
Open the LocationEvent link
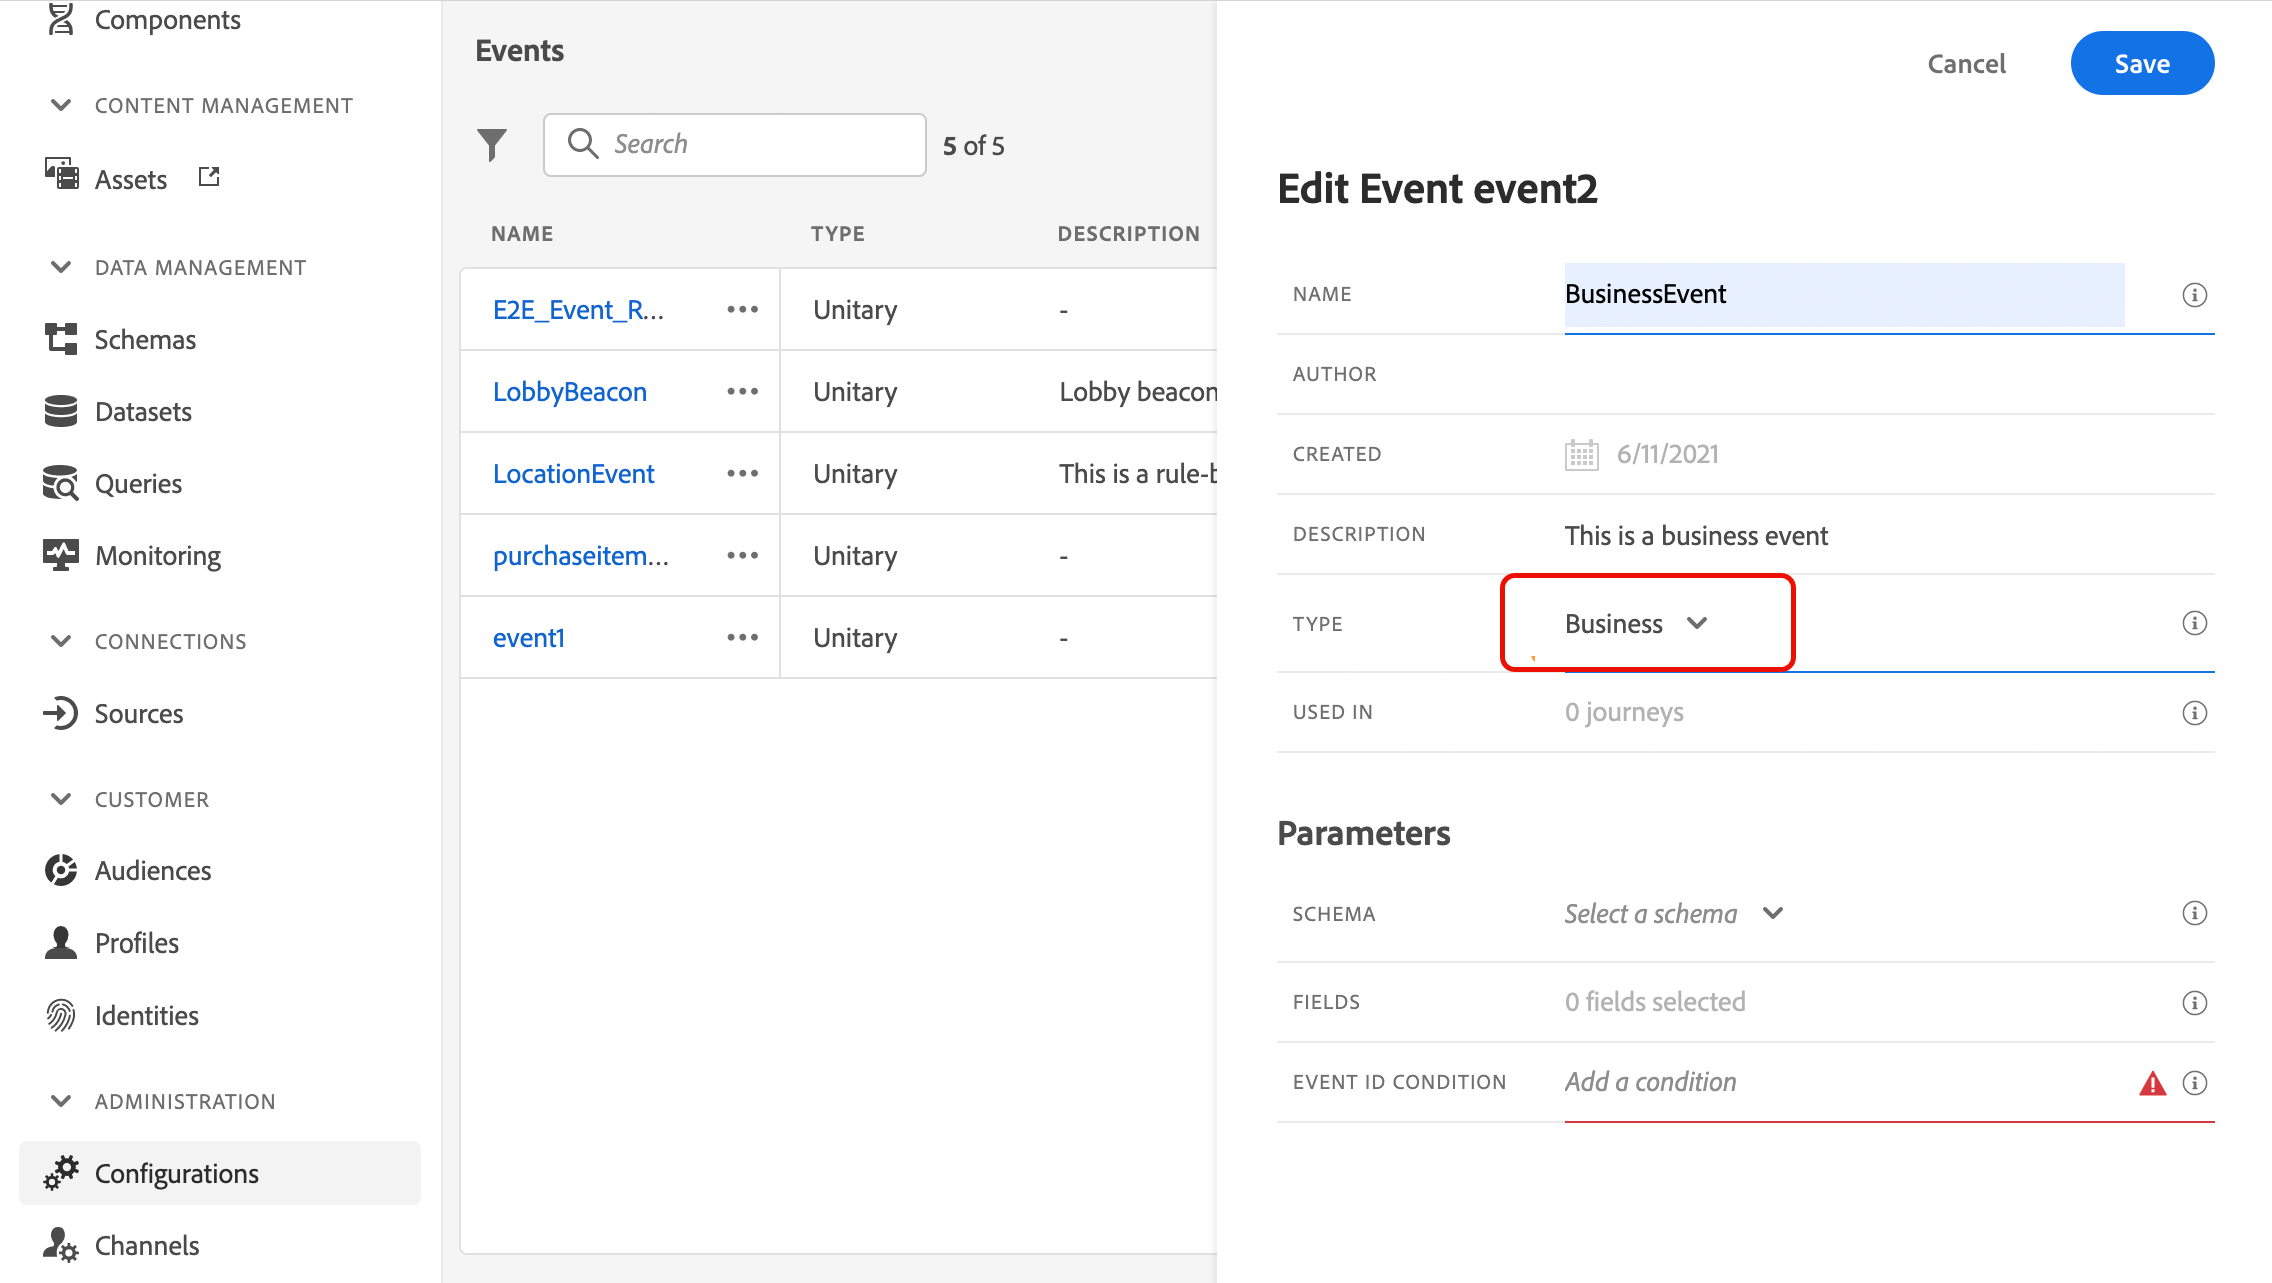pos(573,474)
